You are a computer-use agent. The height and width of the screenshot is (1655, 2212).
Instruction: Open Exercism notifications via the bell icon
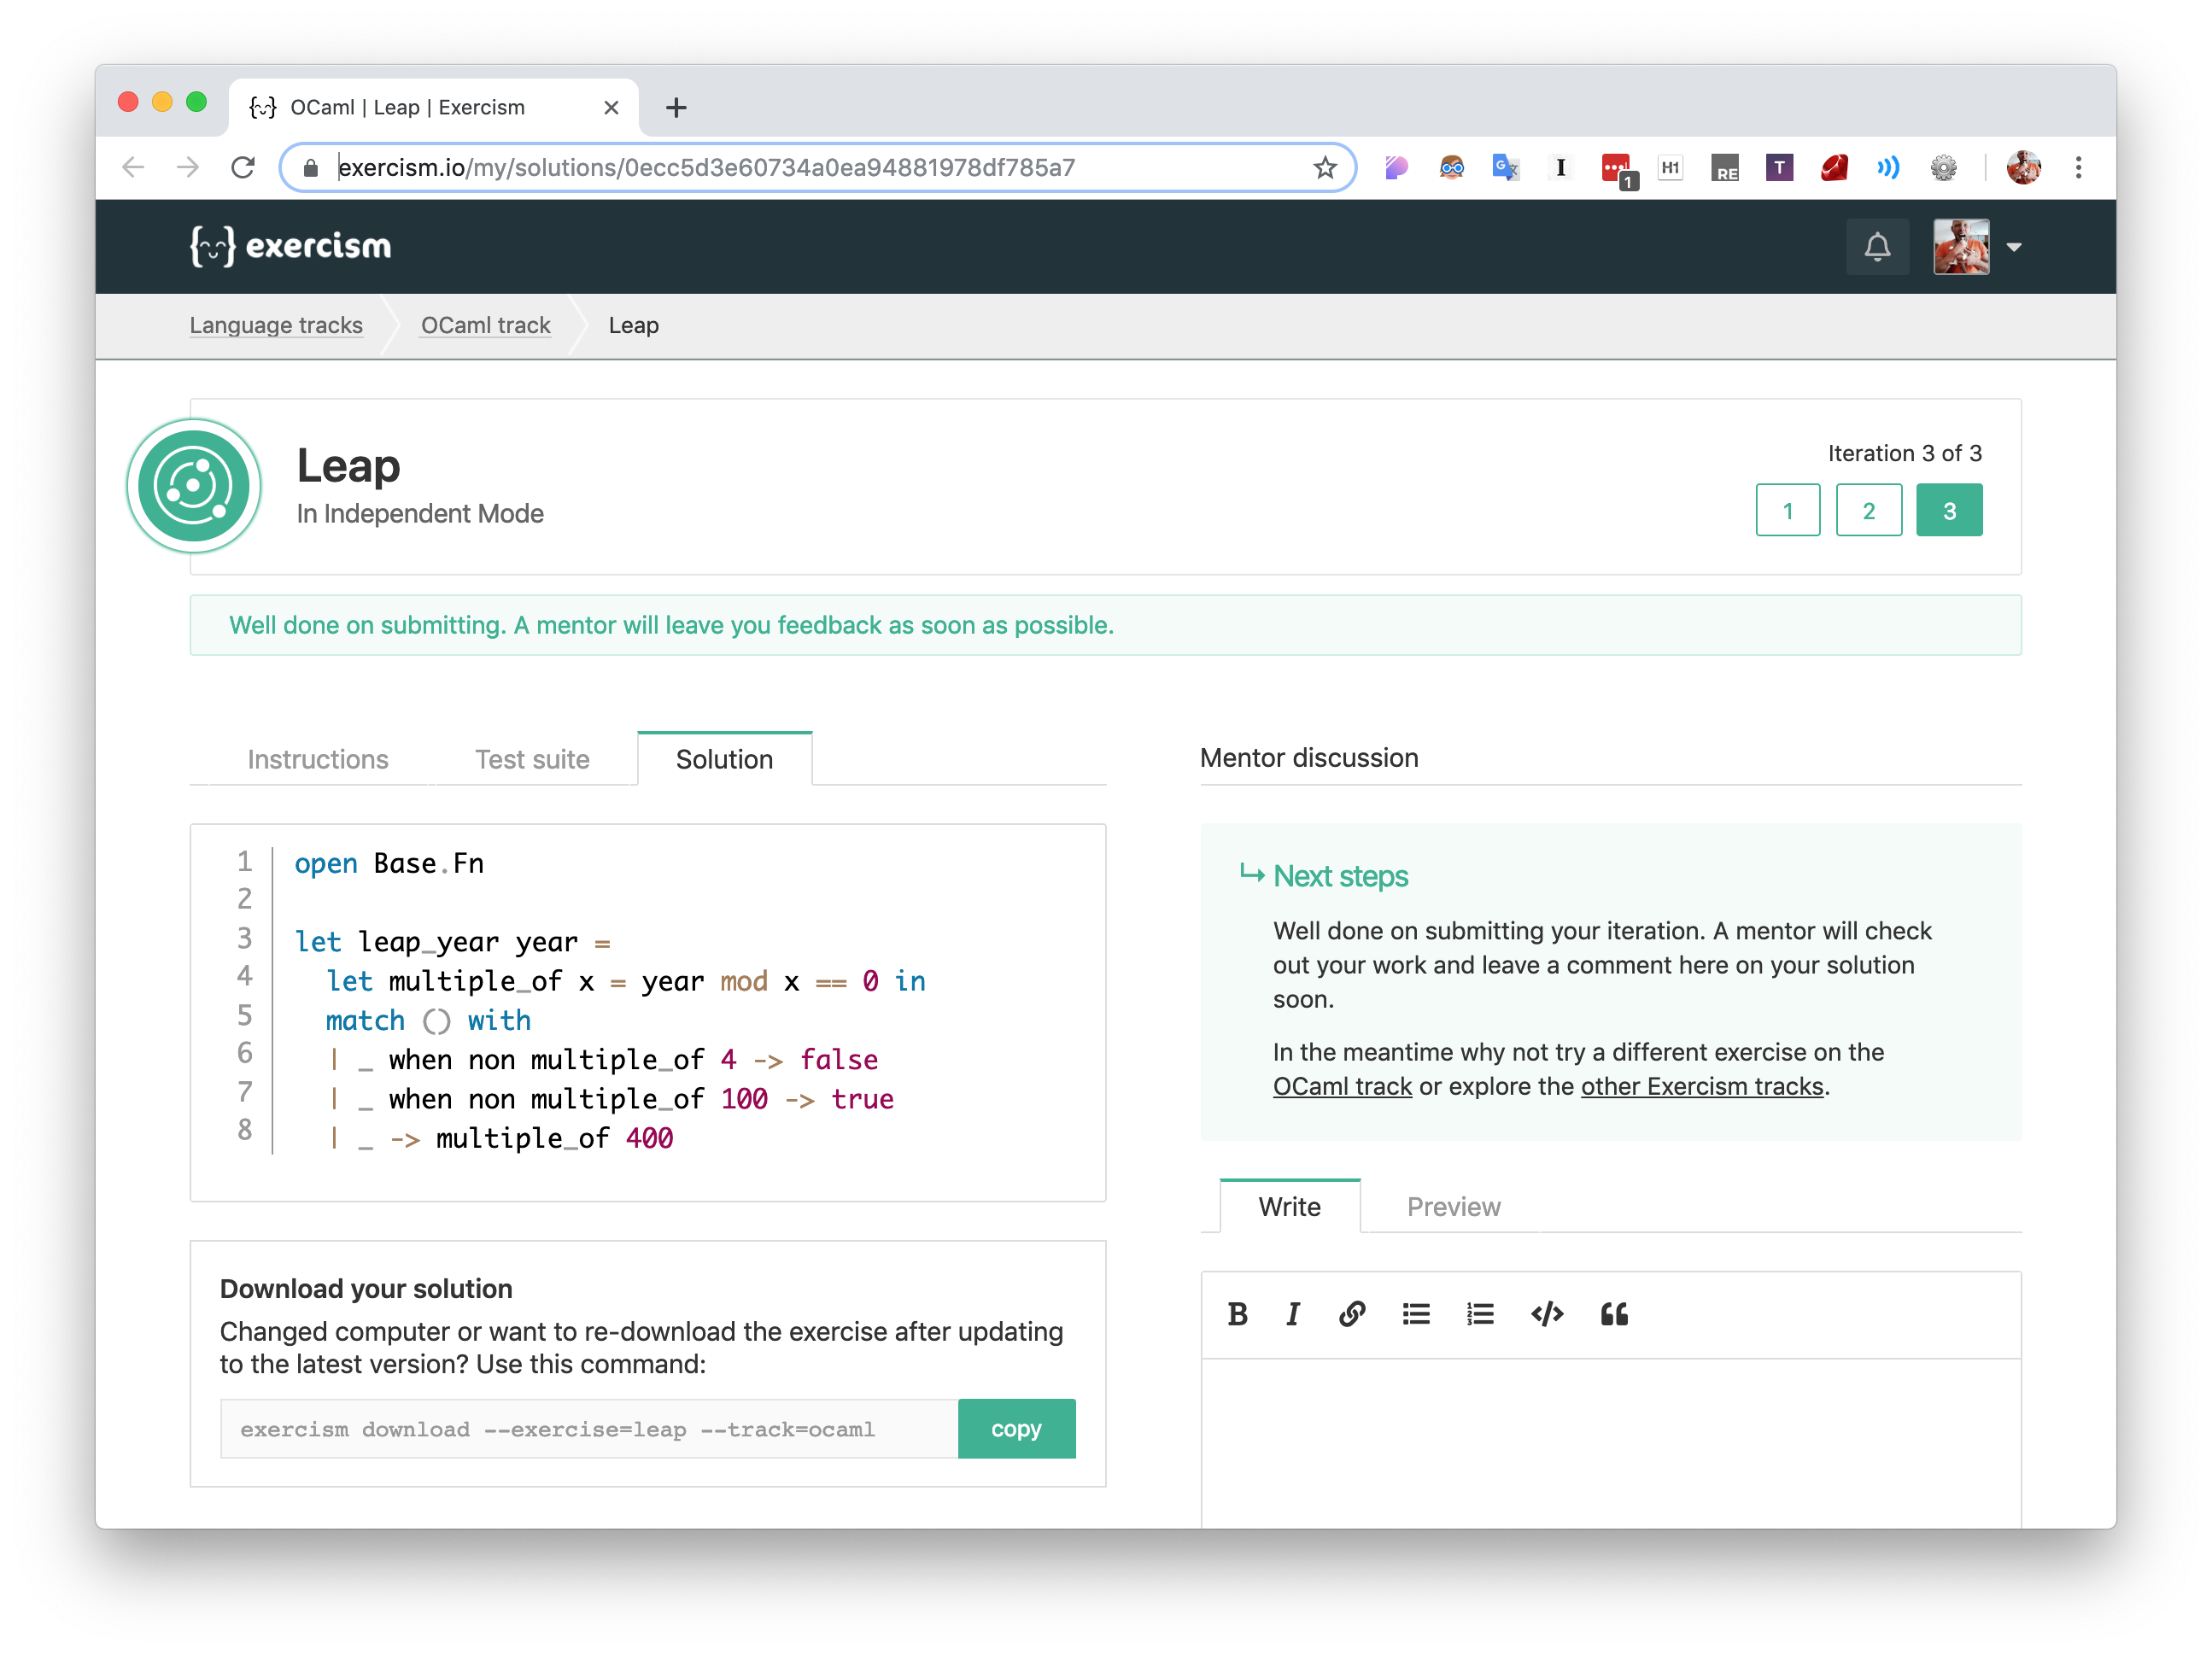pyautogui.click(x=1878, y=246)
